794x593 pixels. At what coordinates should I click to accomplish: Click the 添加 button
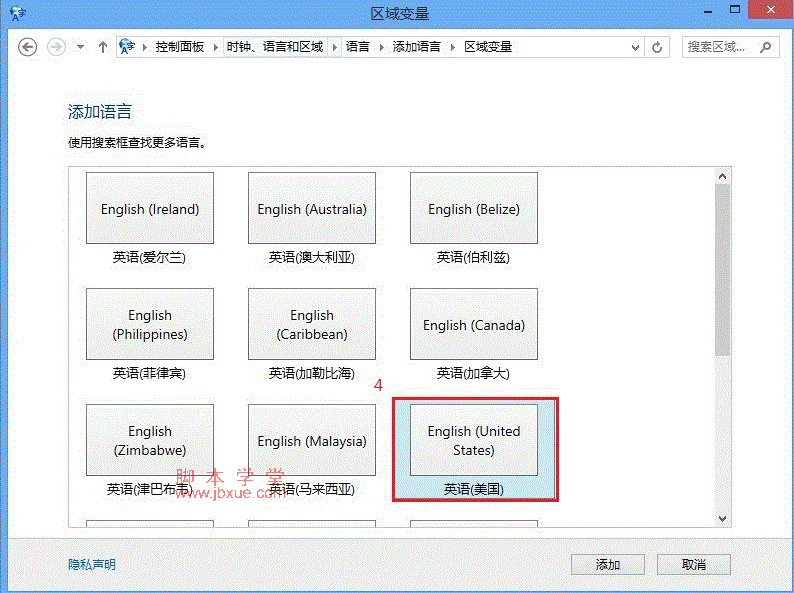(608, 564)
